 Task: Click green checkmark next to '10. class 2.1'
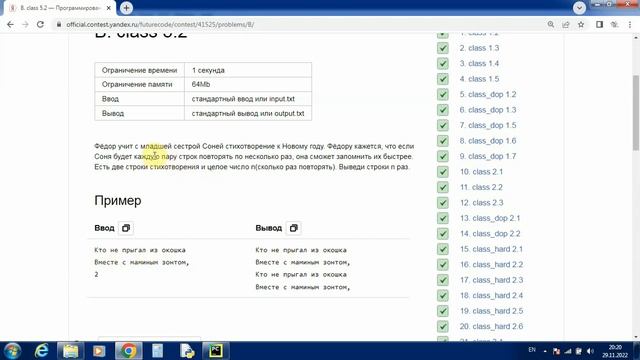coord(443,172)
